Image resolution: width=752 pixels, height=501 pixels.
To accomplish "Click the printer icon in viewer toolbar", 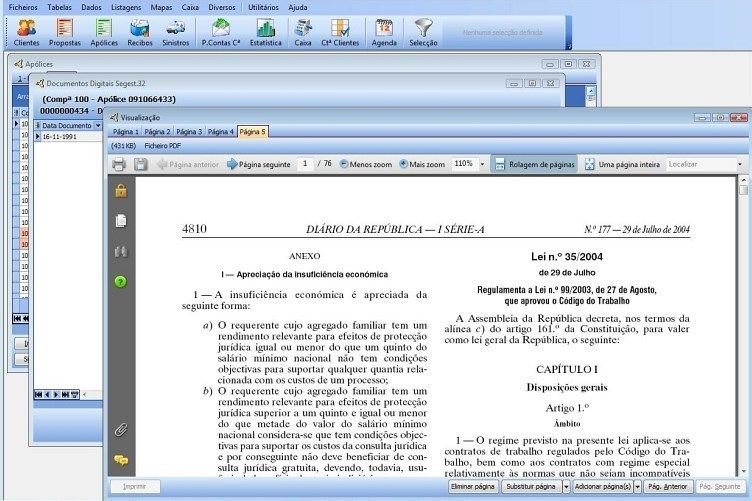I will pos(119,164).
